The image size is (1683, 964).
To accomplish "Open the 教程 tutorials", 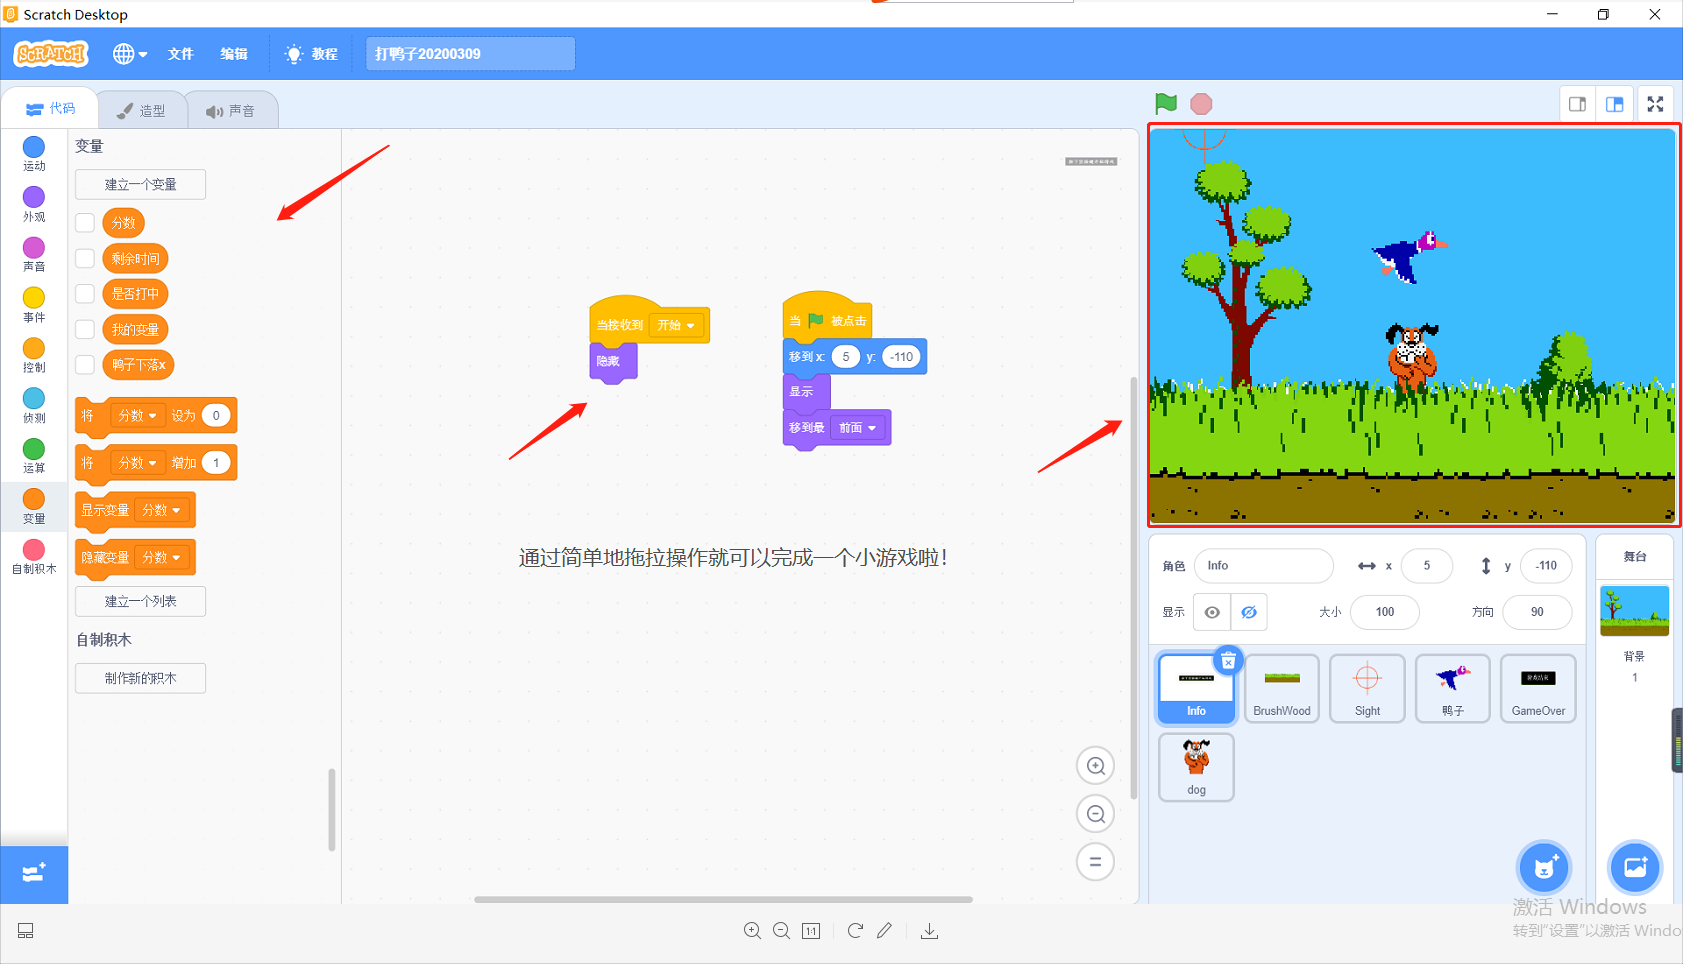I will (x=312, y=54).
